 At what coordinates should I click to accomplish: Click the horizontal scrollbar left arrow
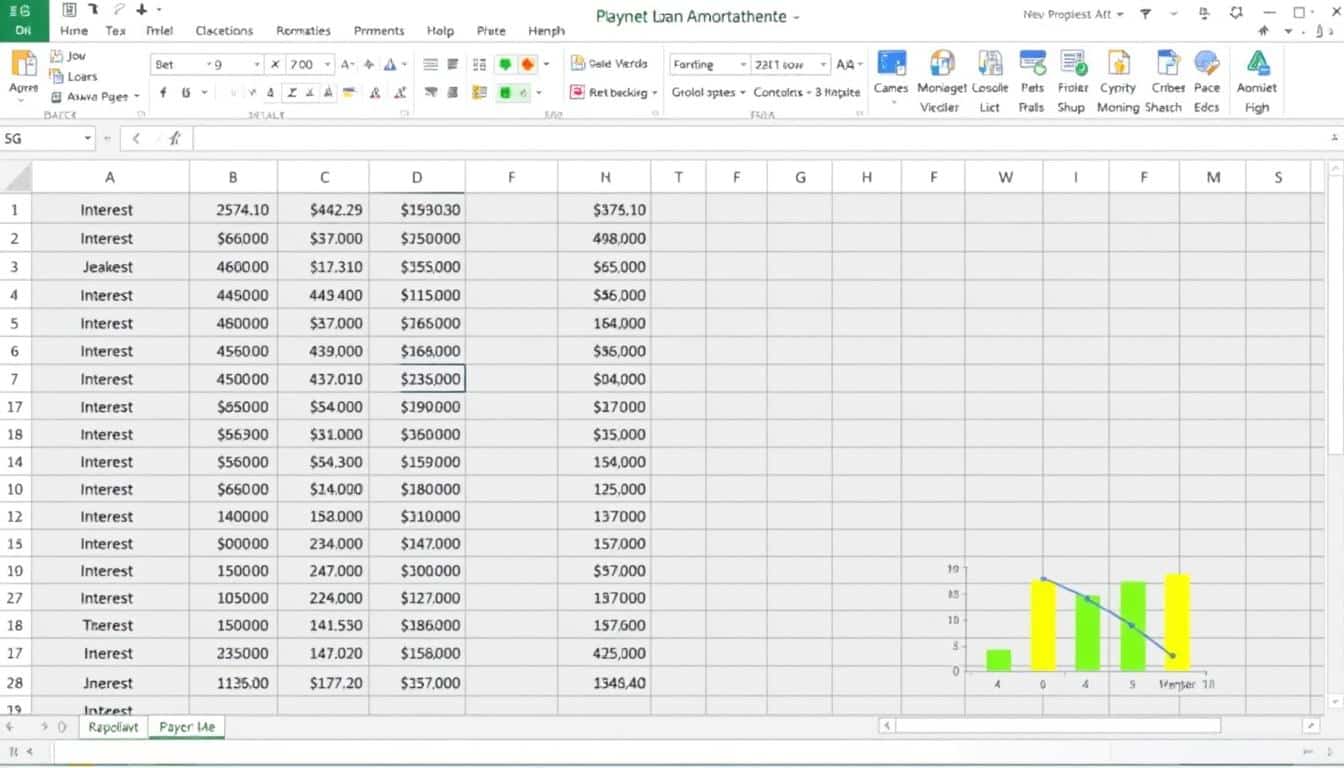coord(885,726)
